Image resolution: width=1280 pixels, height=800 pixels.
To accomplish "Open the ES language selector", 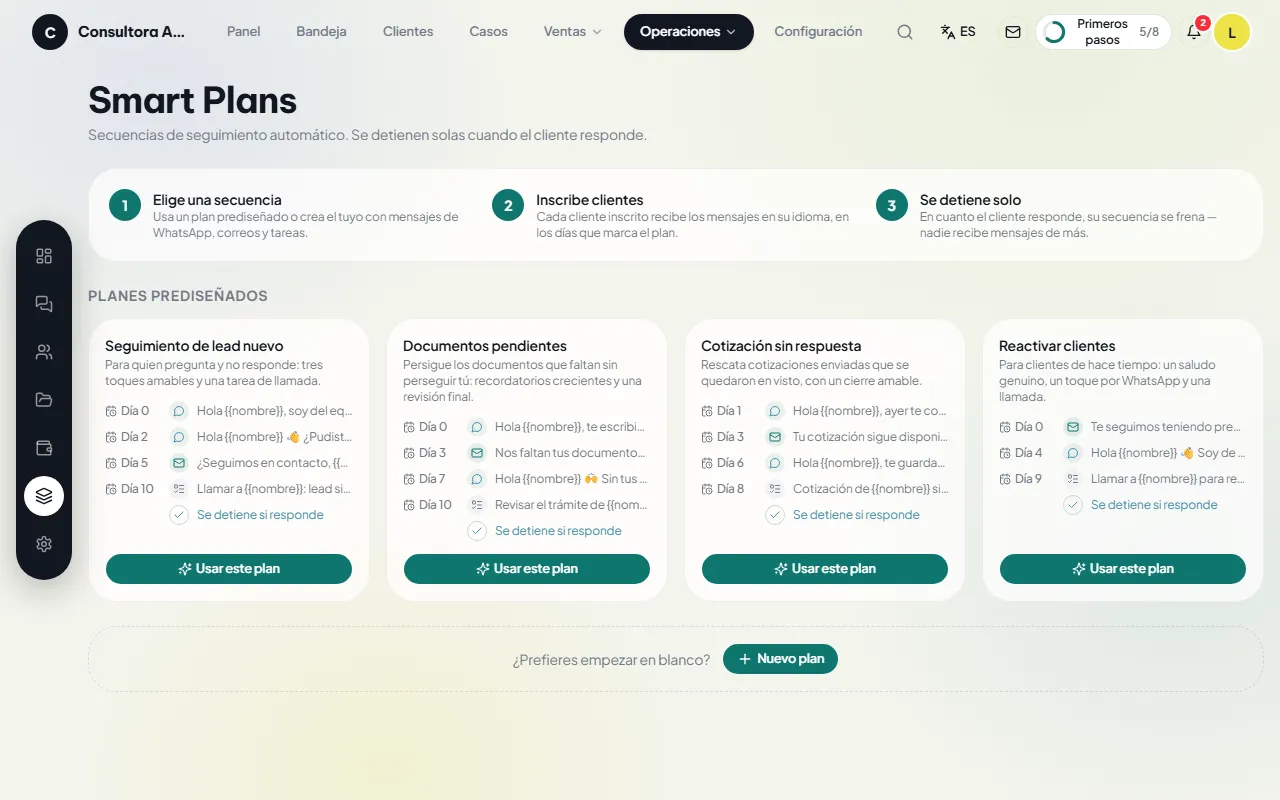I will pyautogui.click(x=958, y=32).
